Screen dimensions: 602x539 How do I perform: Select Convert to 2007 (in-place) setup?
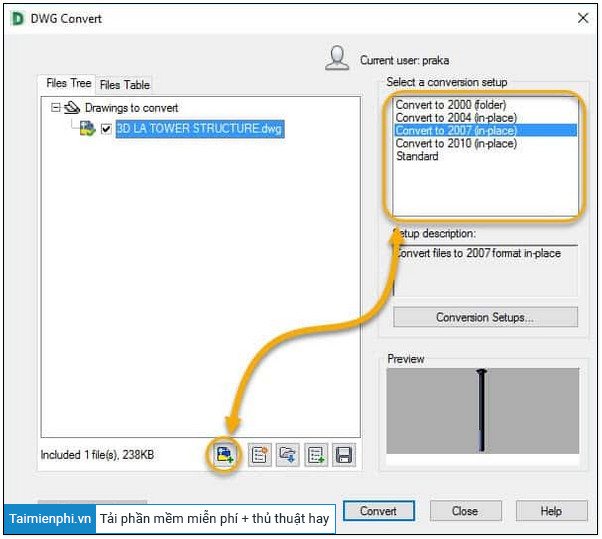pyautogui.click(x=486, y=131)
